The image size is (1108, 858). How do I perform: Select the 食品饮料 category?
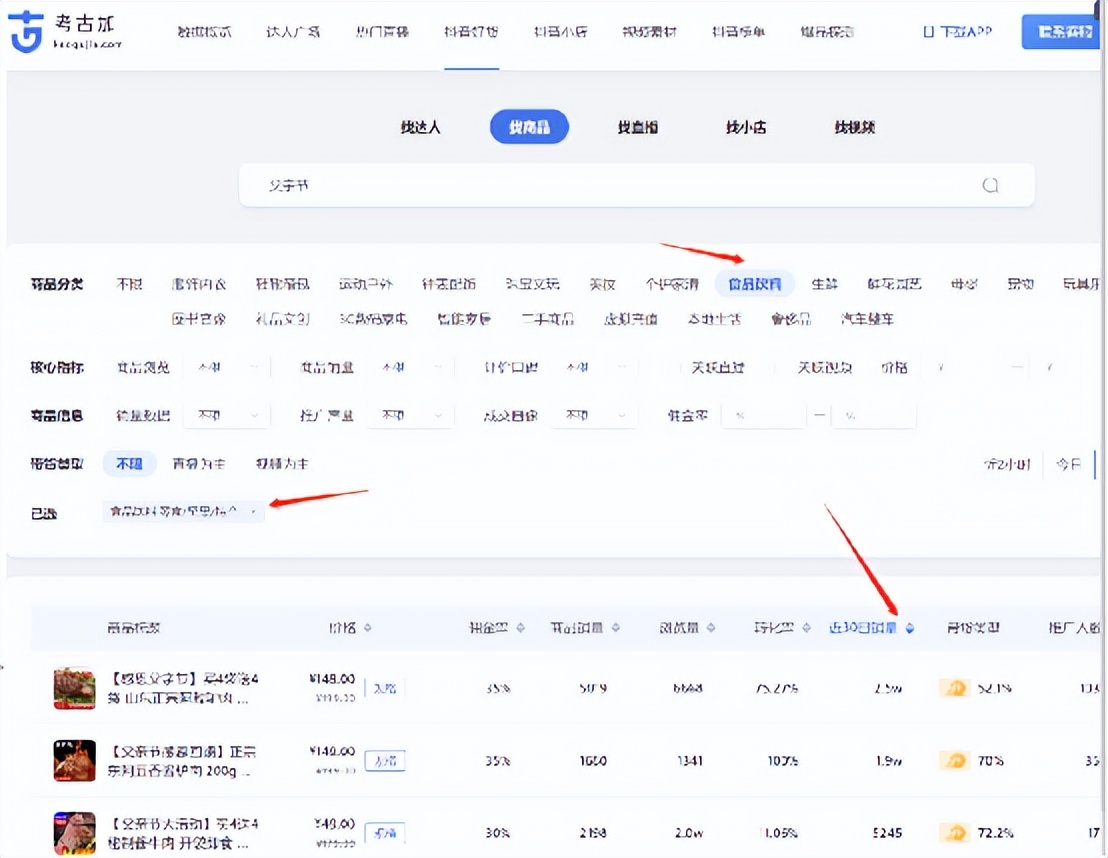(x=755, y=284)
